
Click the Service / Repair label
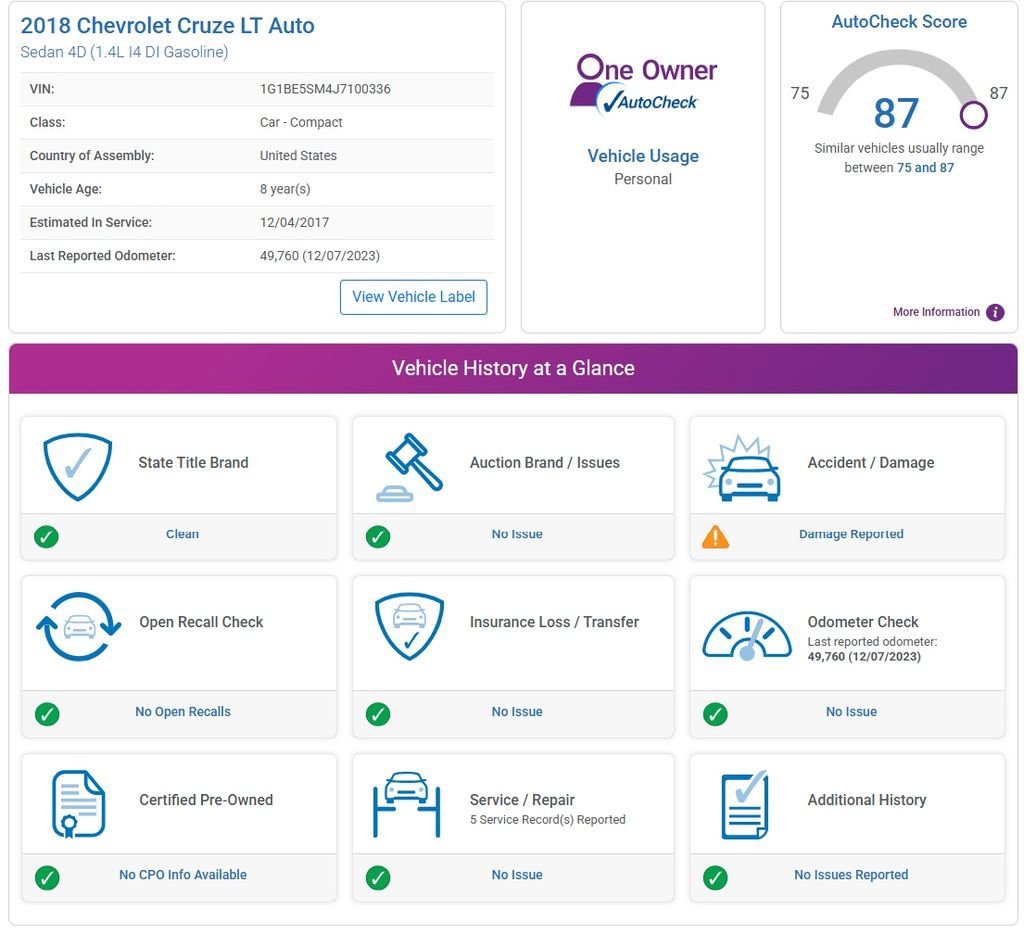[x=522, y=800]
